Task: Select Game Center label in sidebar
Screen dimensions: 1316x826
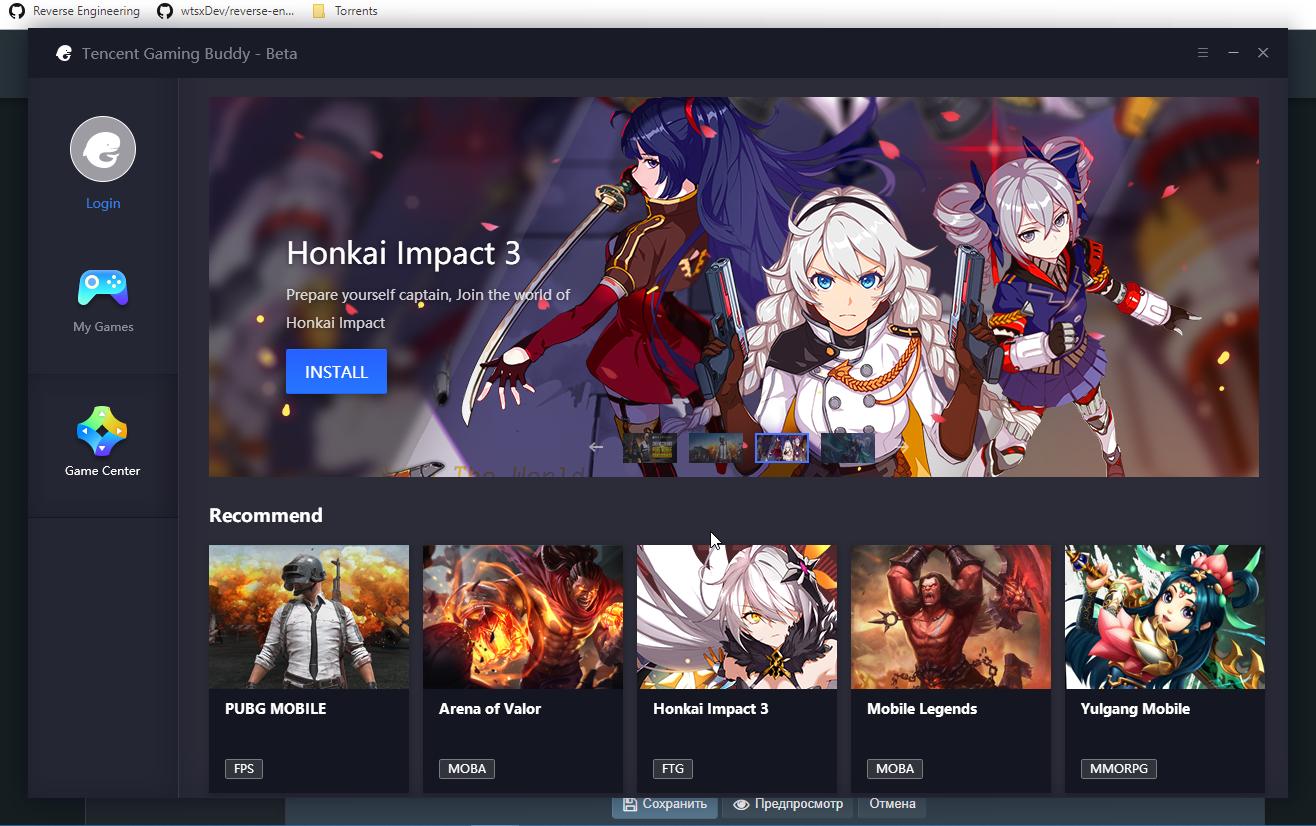Action: point(102,471)
